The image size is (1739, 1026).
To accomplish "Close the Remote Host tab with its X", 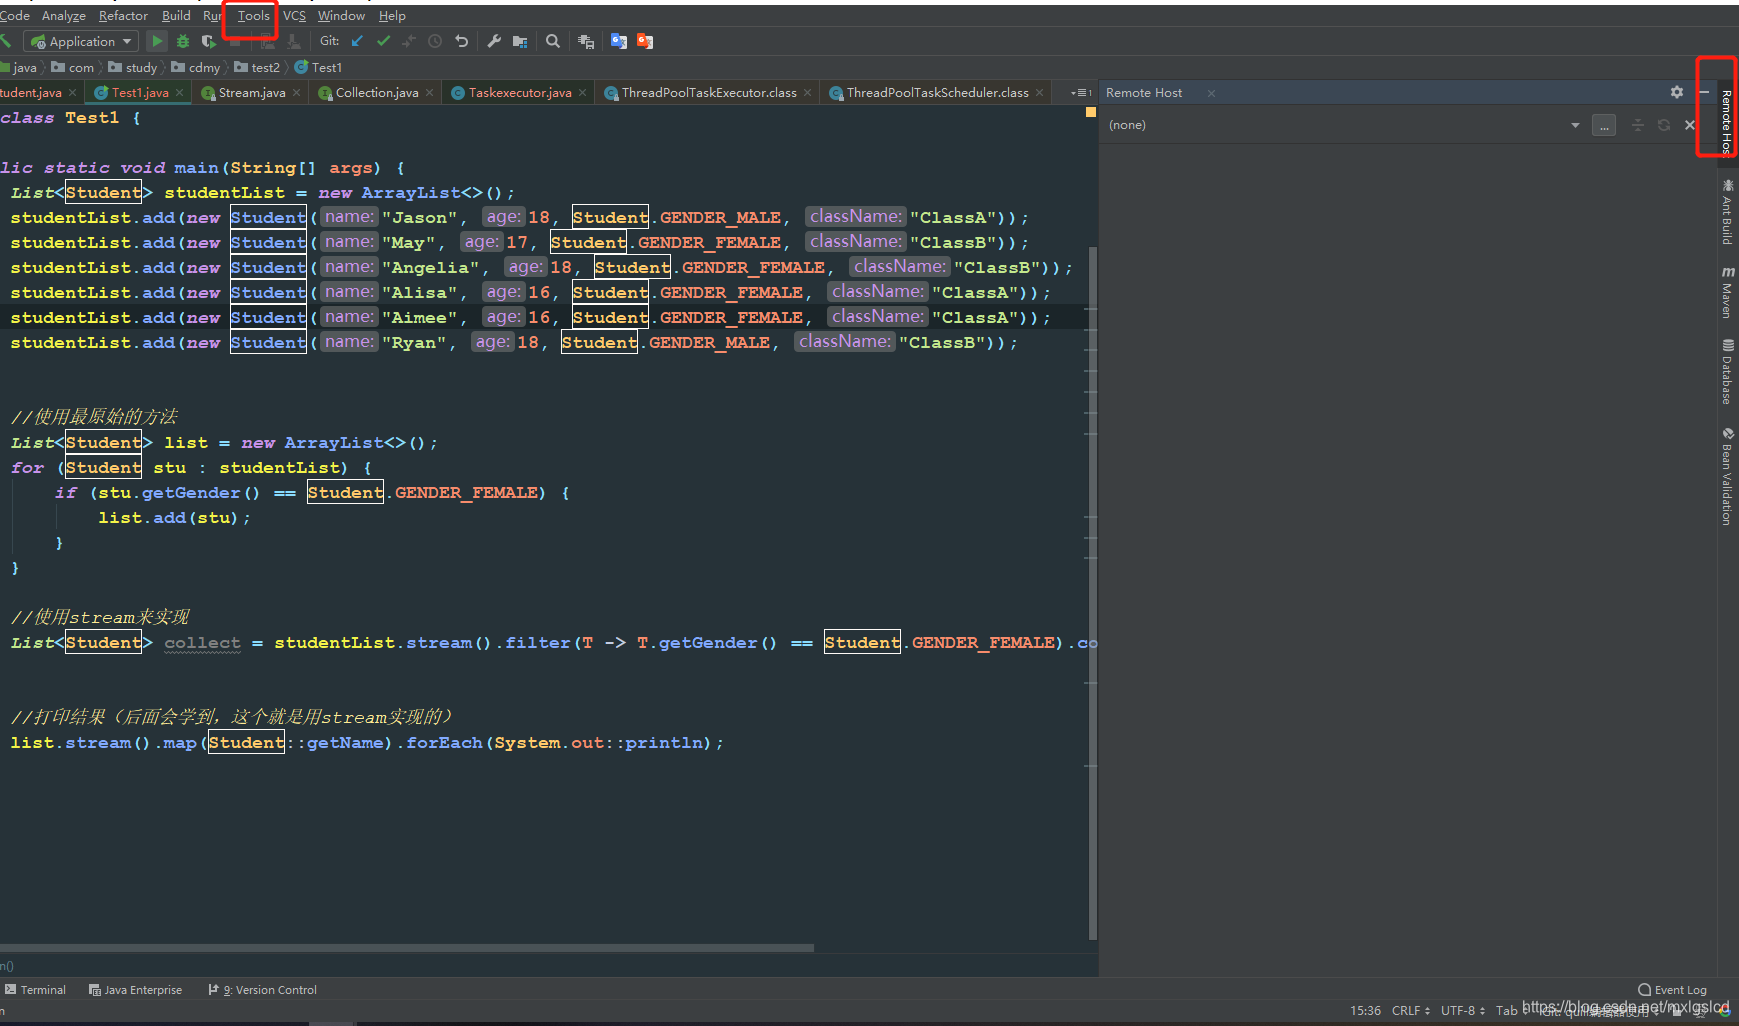I will coord(1211,93).
